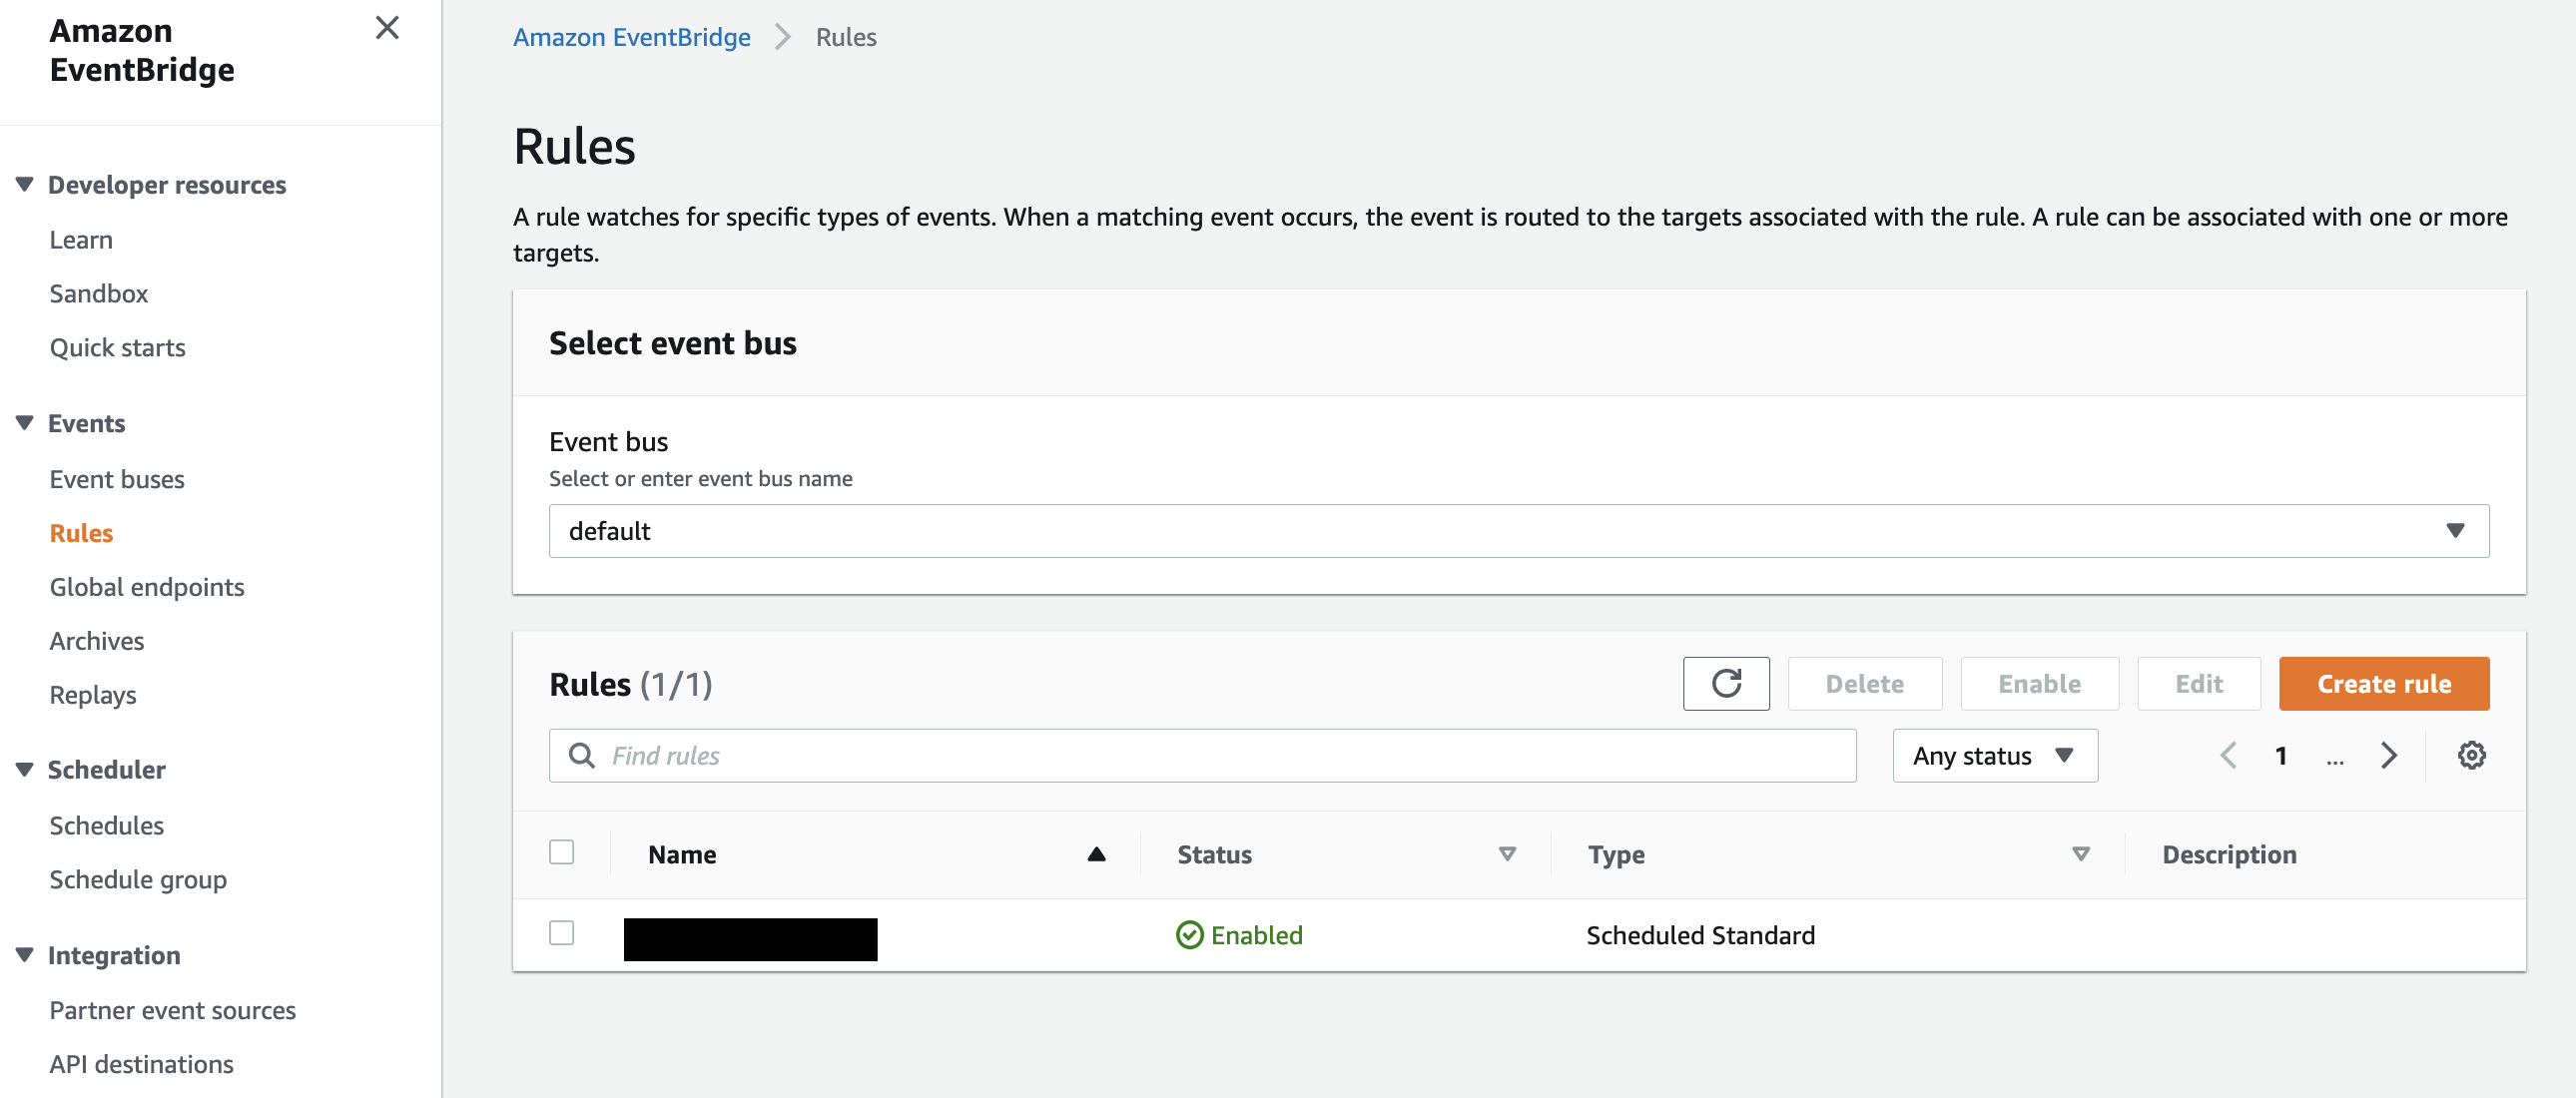This screenshot has width=2576, height=1098.
Task: Sort rules by Status column arrow
Action: [x=1506, y=854]
